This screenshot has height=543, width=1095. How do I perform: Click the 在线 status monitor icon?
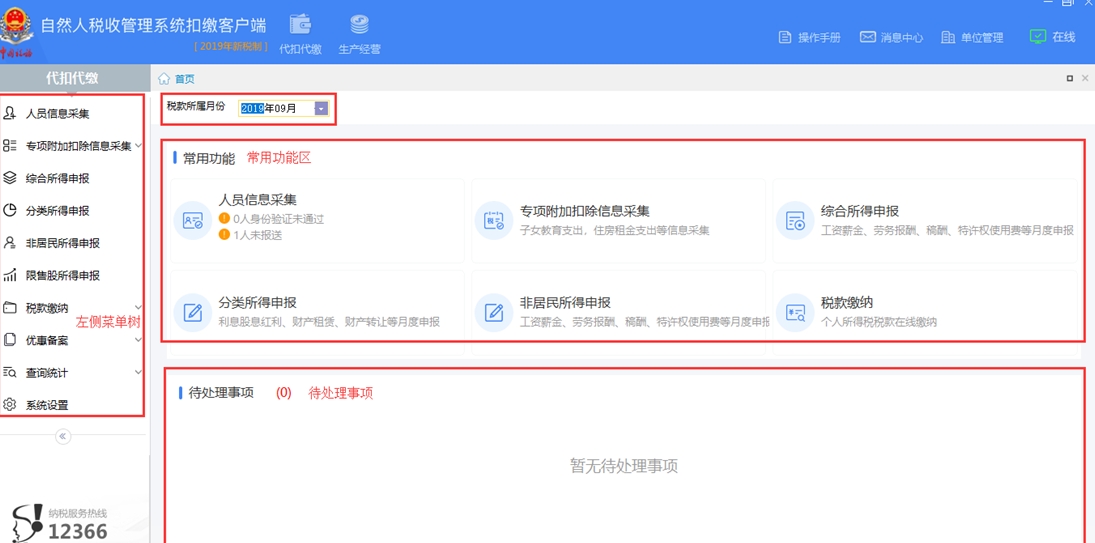(x=1038, y=37)
